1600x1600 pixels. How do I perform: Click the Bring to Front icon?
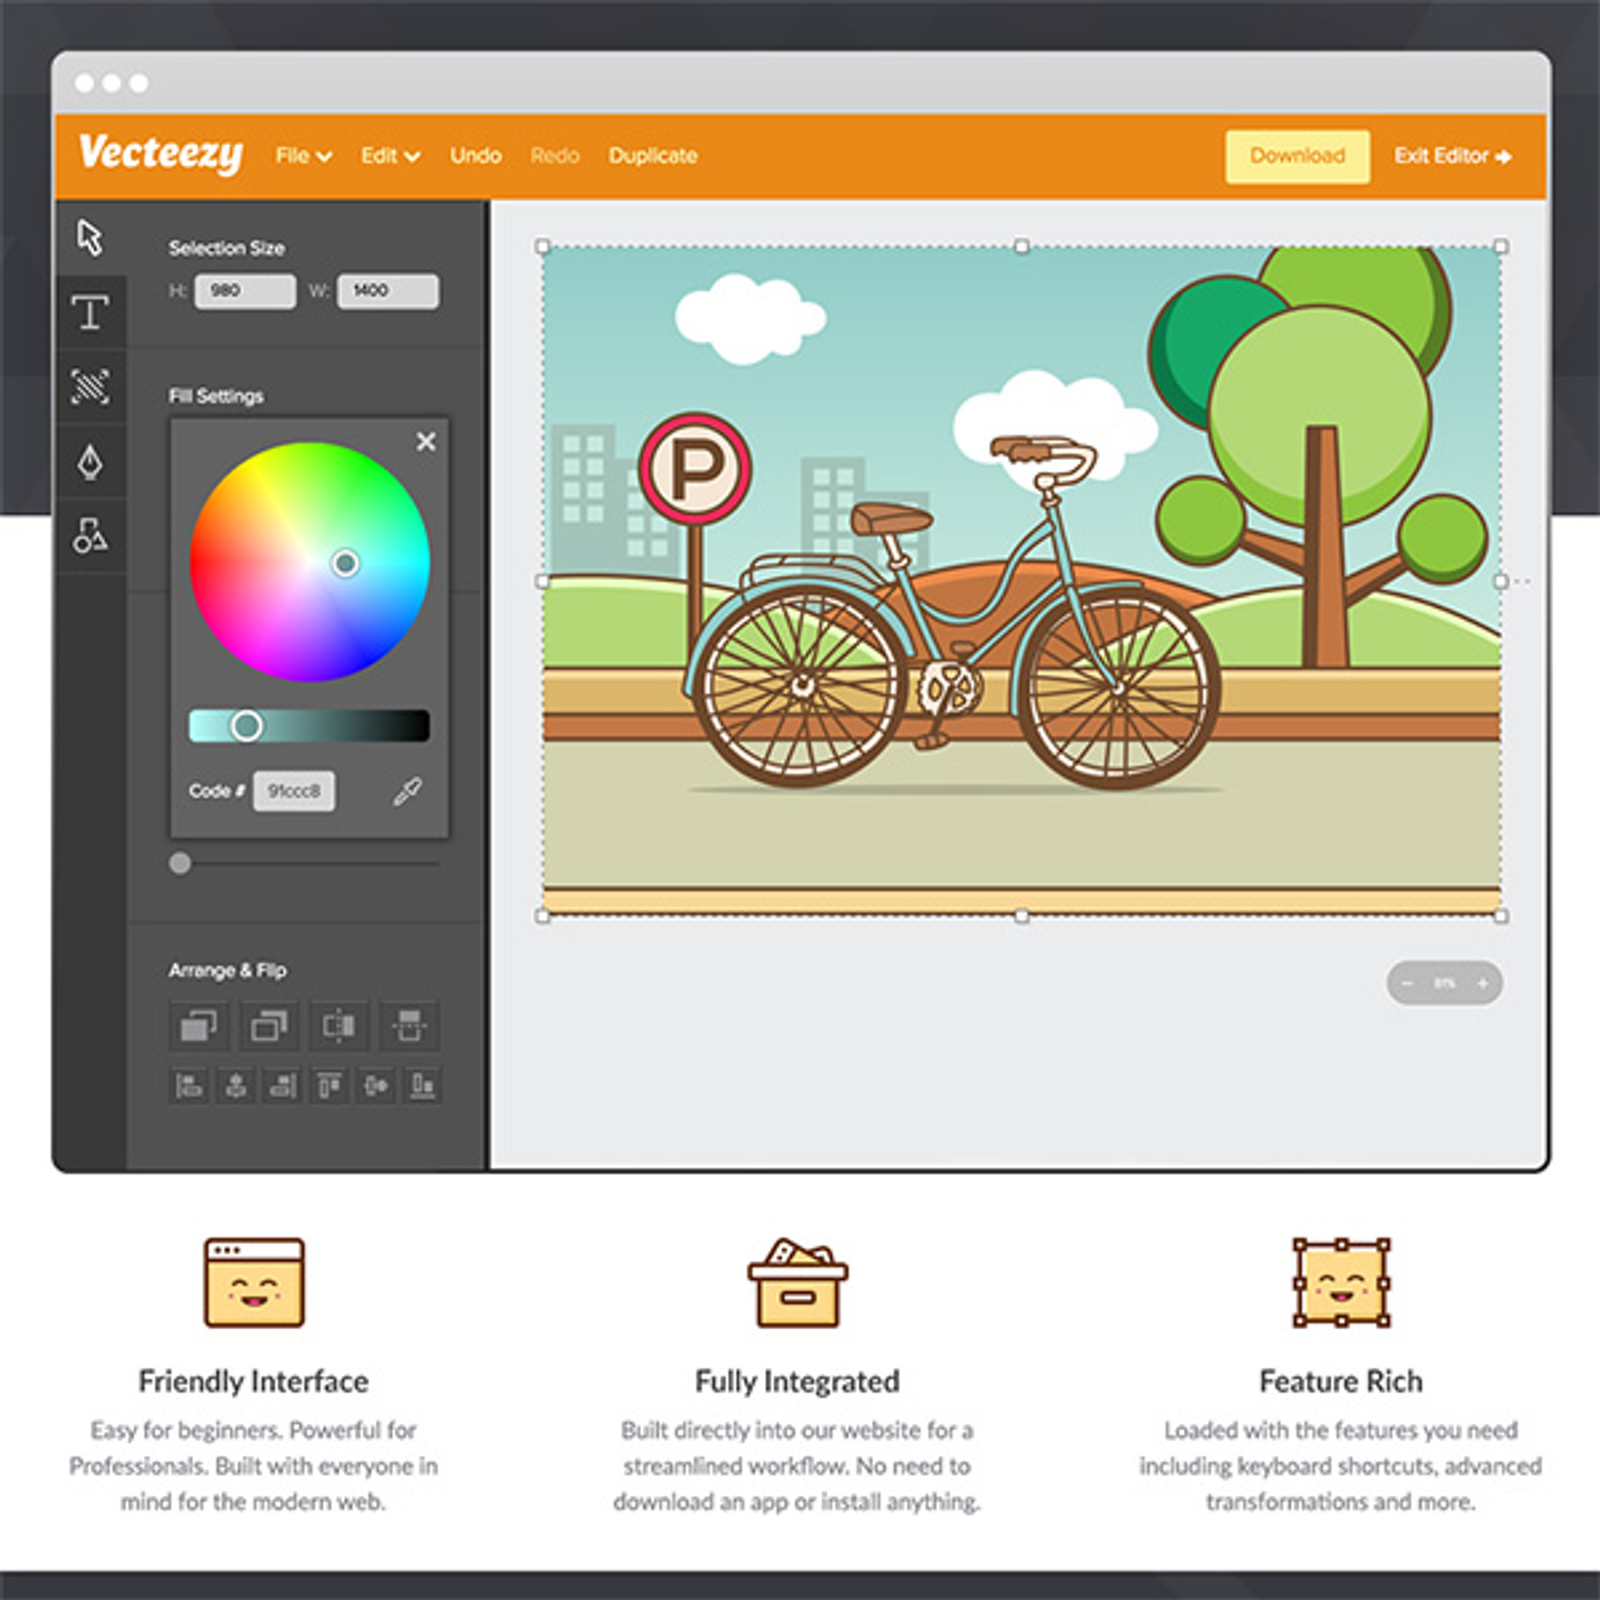click(x=198, y=1026)
